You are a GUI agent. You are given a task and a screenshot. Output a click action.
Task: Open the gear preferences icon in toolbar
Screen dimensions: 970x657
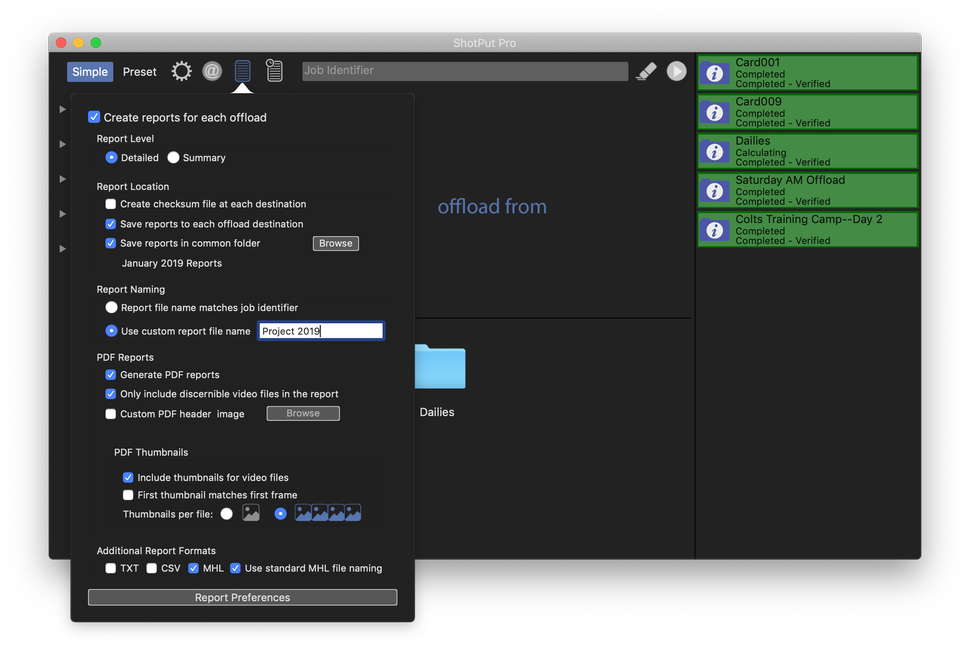[181, 70]
